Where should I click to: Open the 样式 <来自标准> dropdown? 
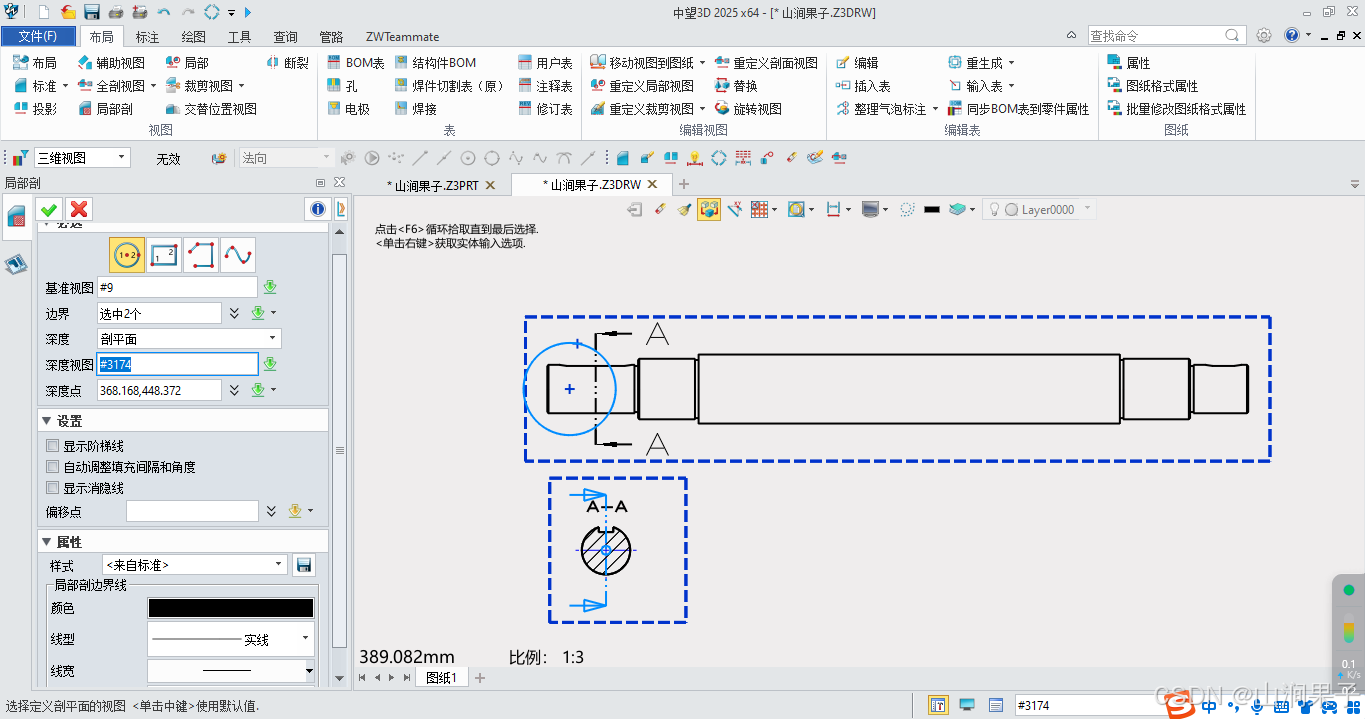coord(195,565)
